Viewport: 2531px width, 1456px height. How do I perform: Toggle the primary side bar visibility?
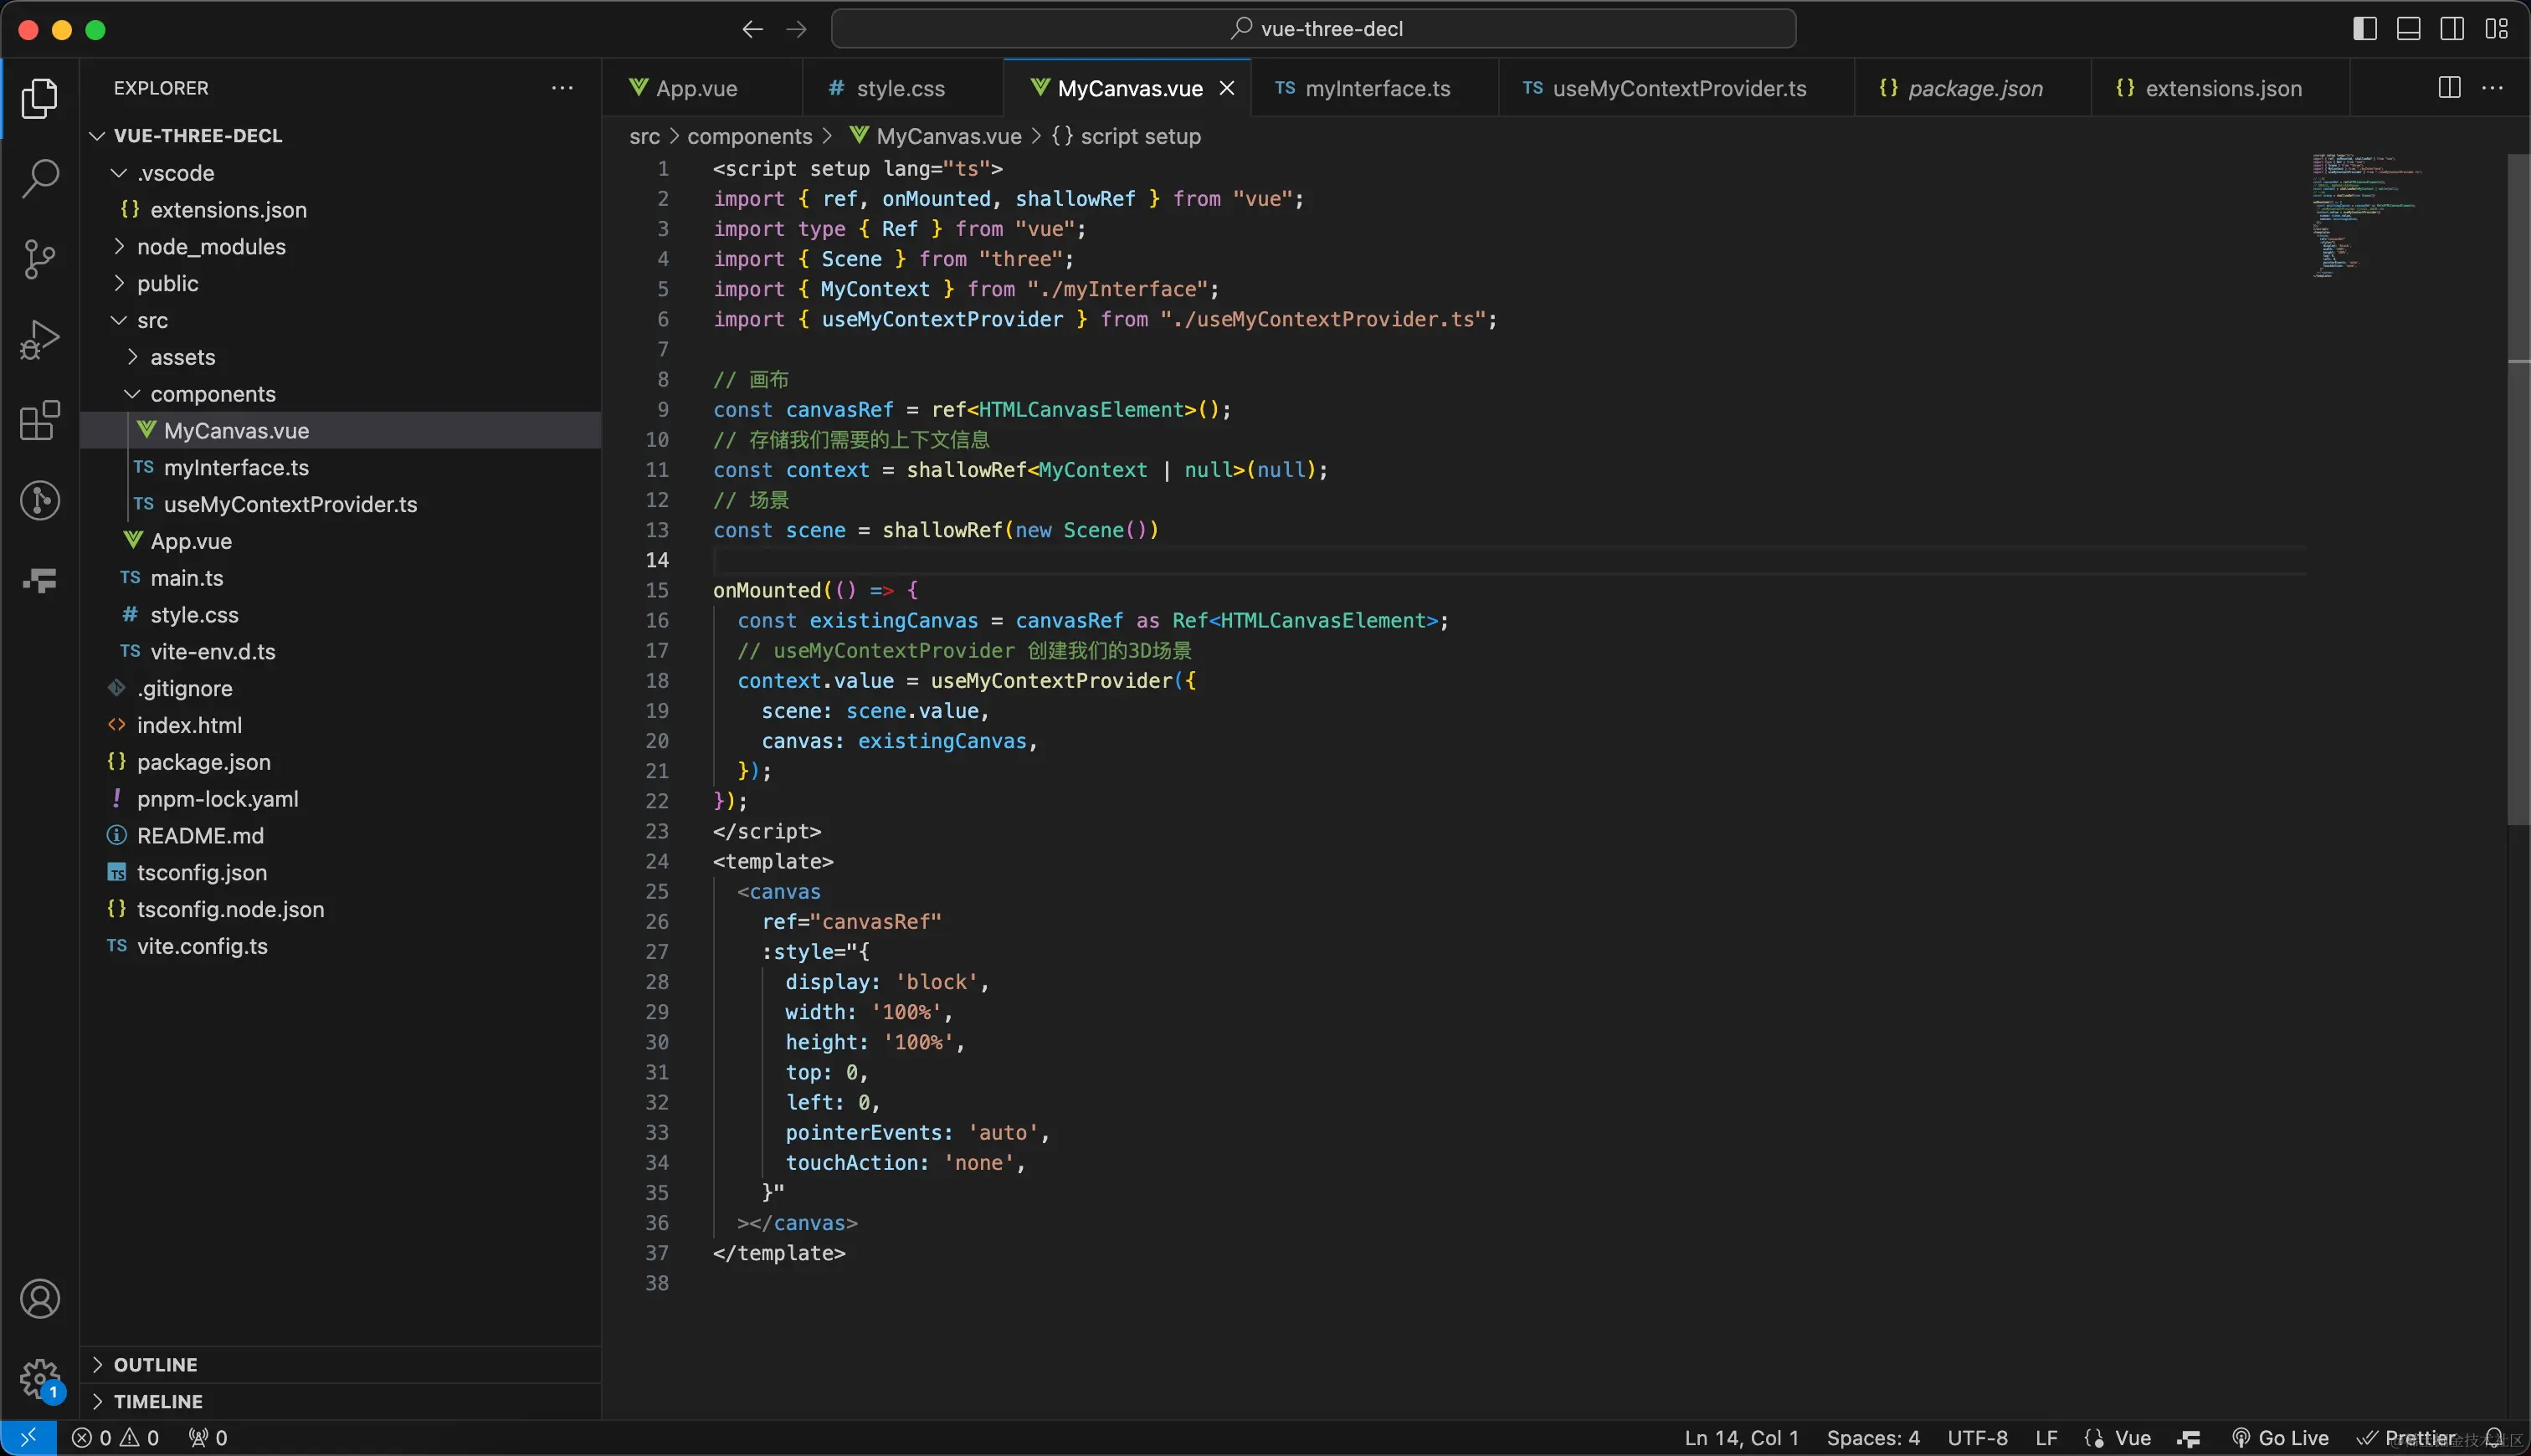point(2365,29)
